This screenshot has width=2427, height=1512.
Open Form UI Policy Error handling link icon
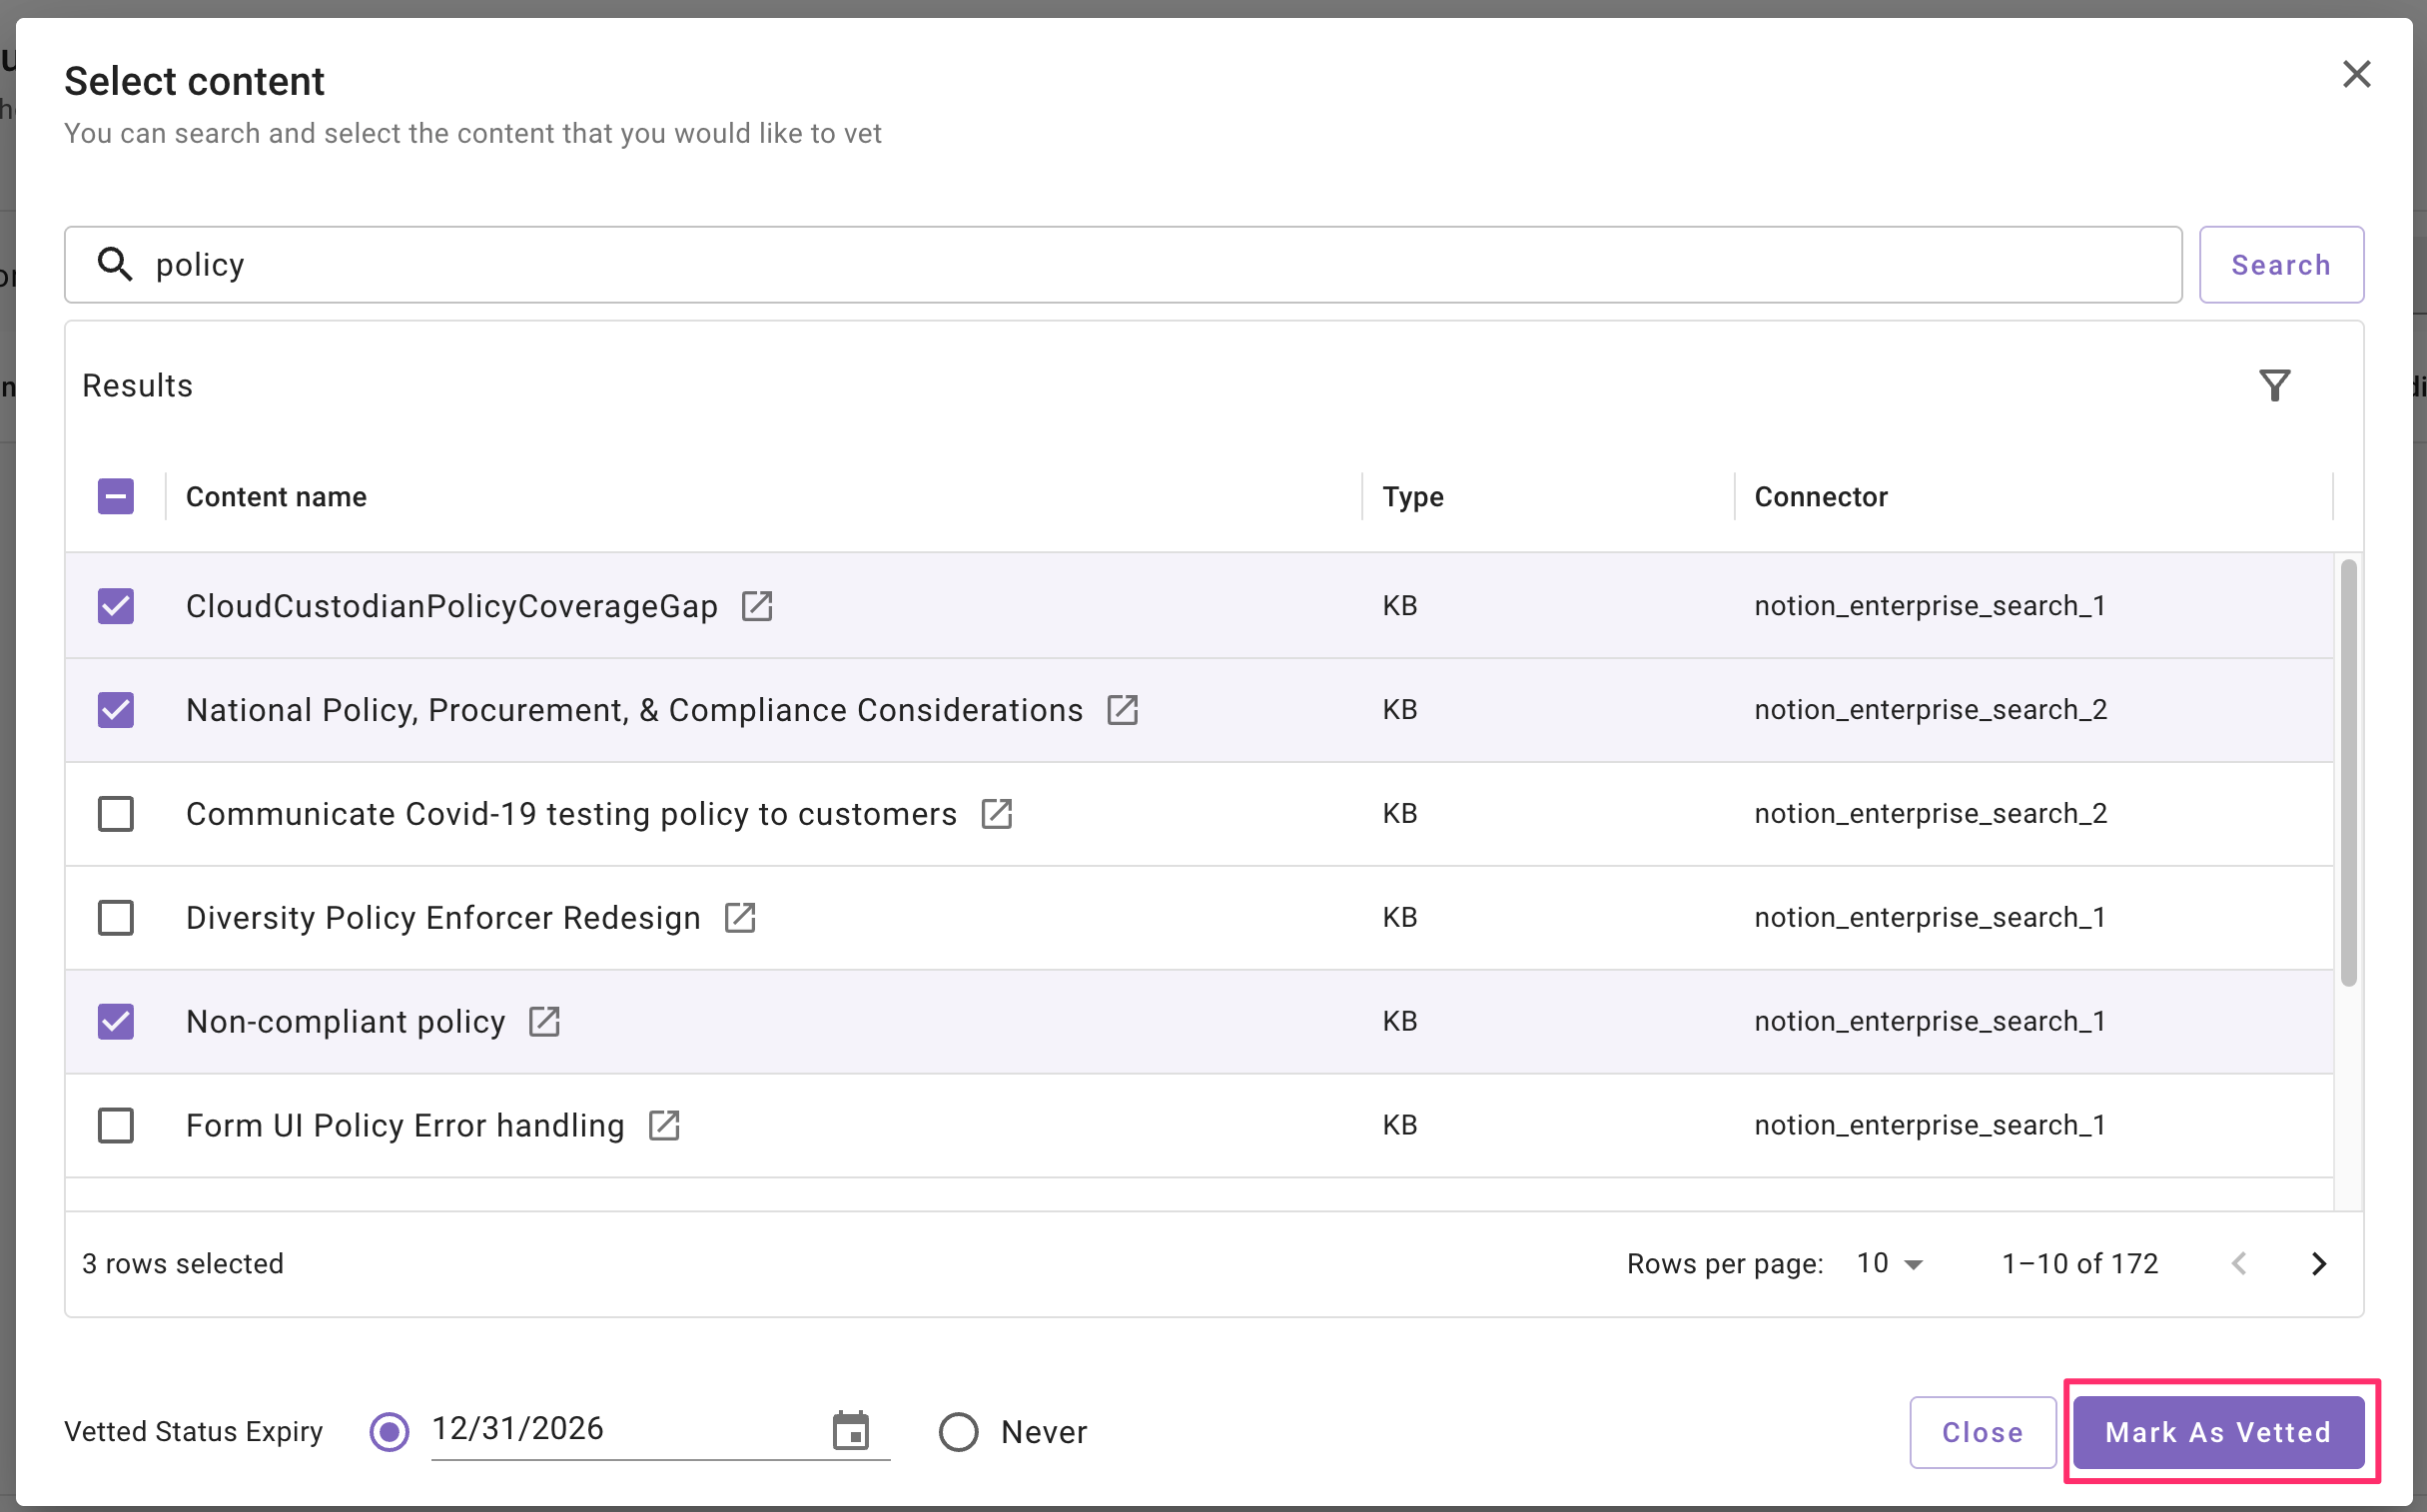[664, 1126]
